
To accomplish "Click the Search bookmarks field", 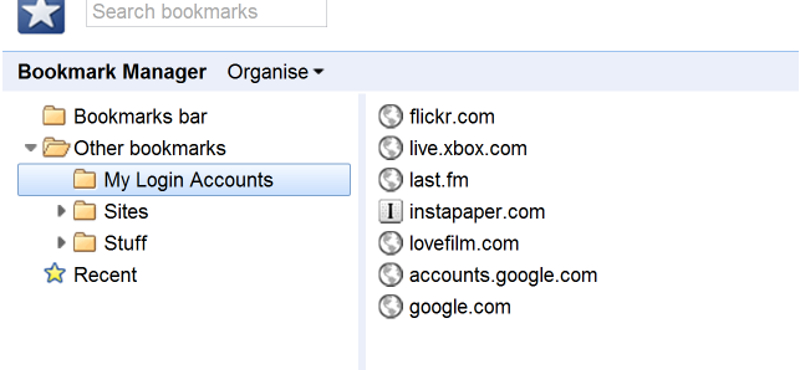I will 207,12.
